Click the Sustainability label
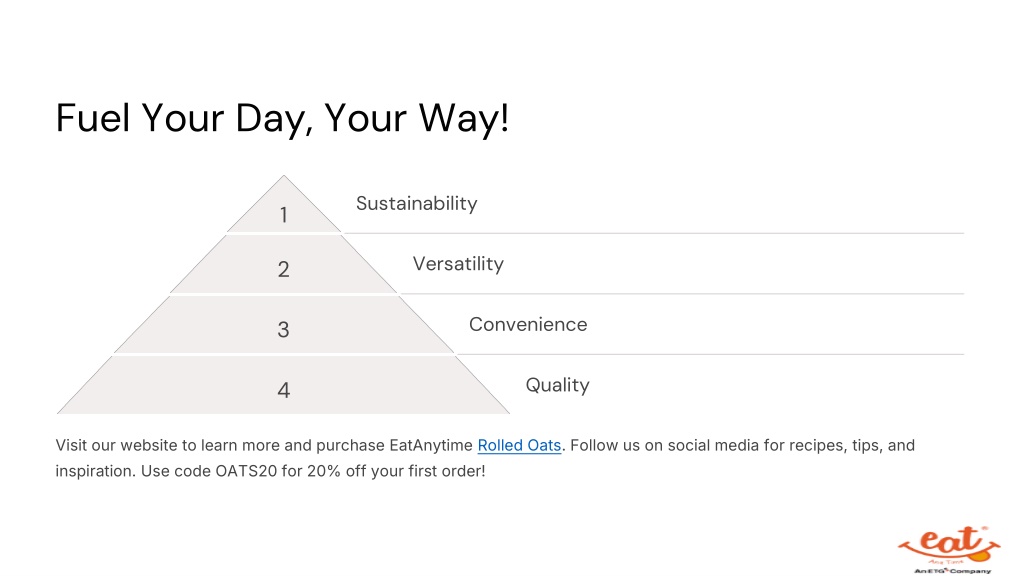Image resolution: width=1024 pixels, height=576 pixels. [417, 204]
